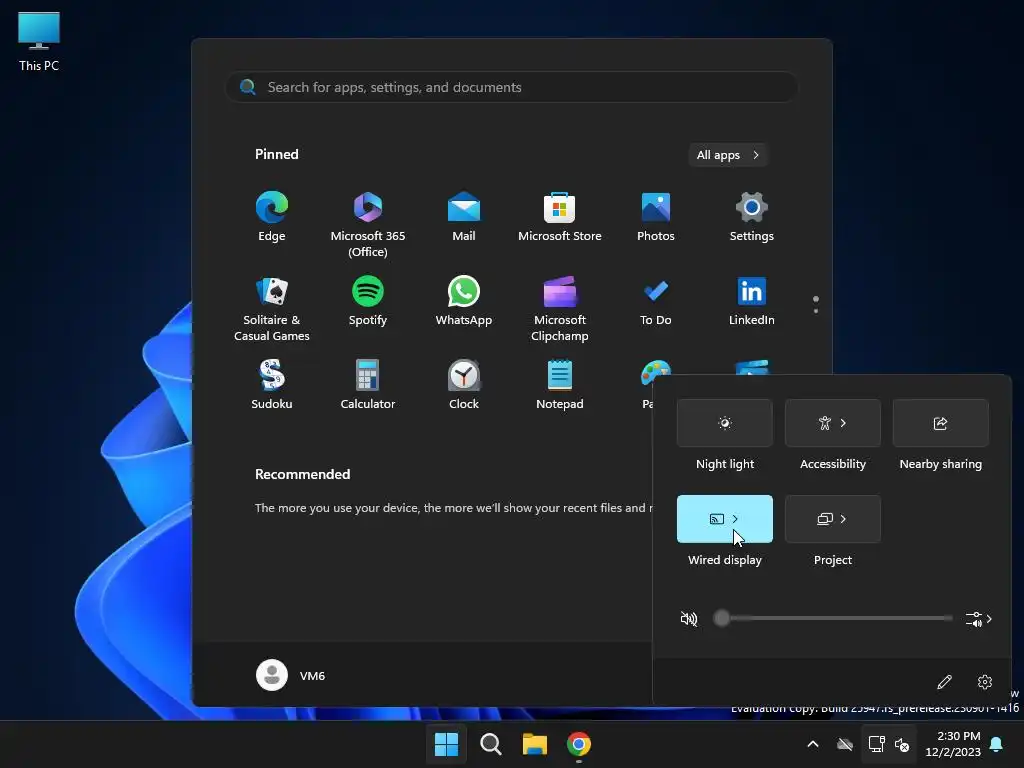Click the This PC desktop icon

(39, 41)
